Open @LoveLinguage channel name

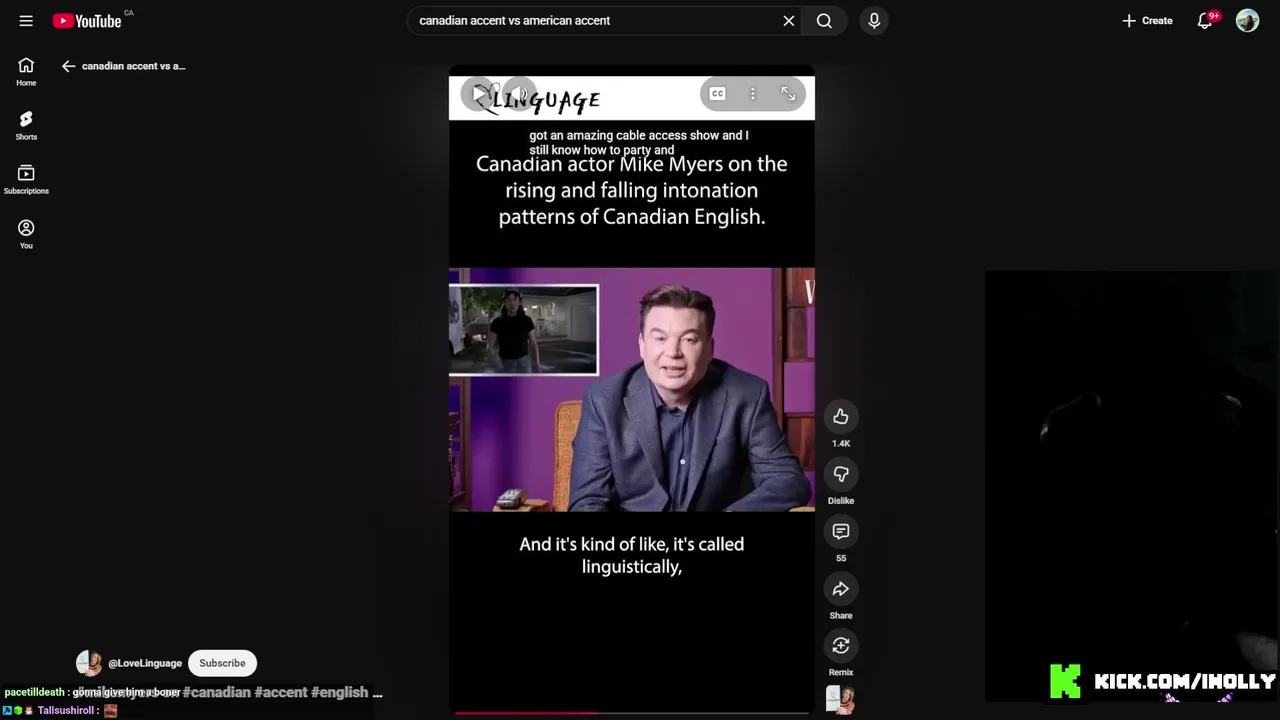(145, 663)
